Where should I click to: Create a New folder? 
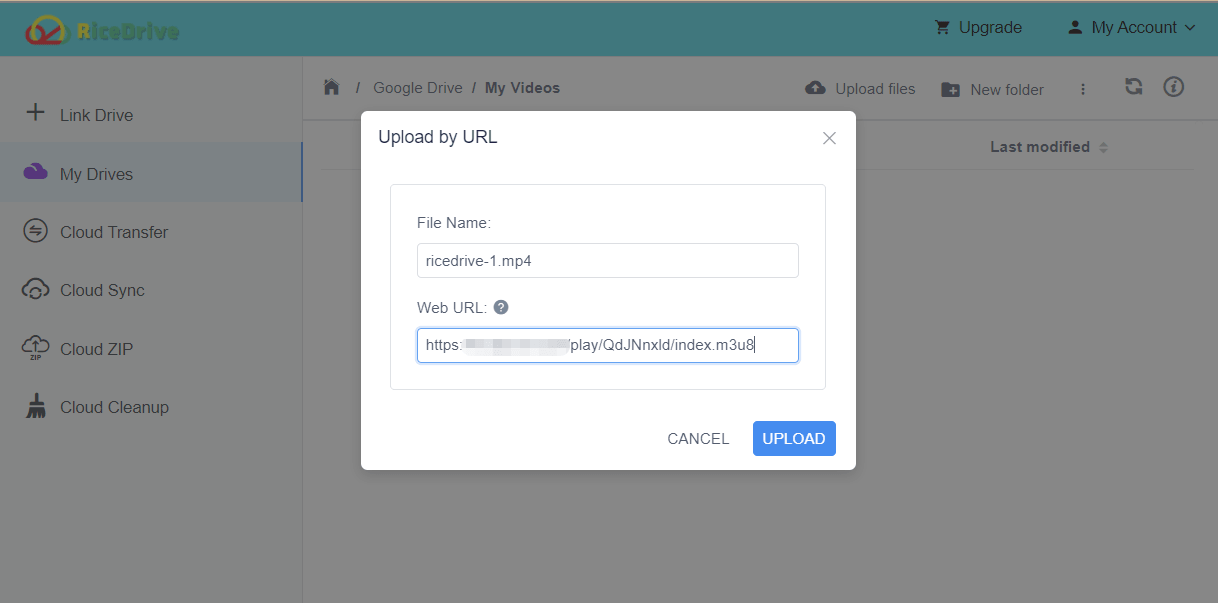[992, 89]
